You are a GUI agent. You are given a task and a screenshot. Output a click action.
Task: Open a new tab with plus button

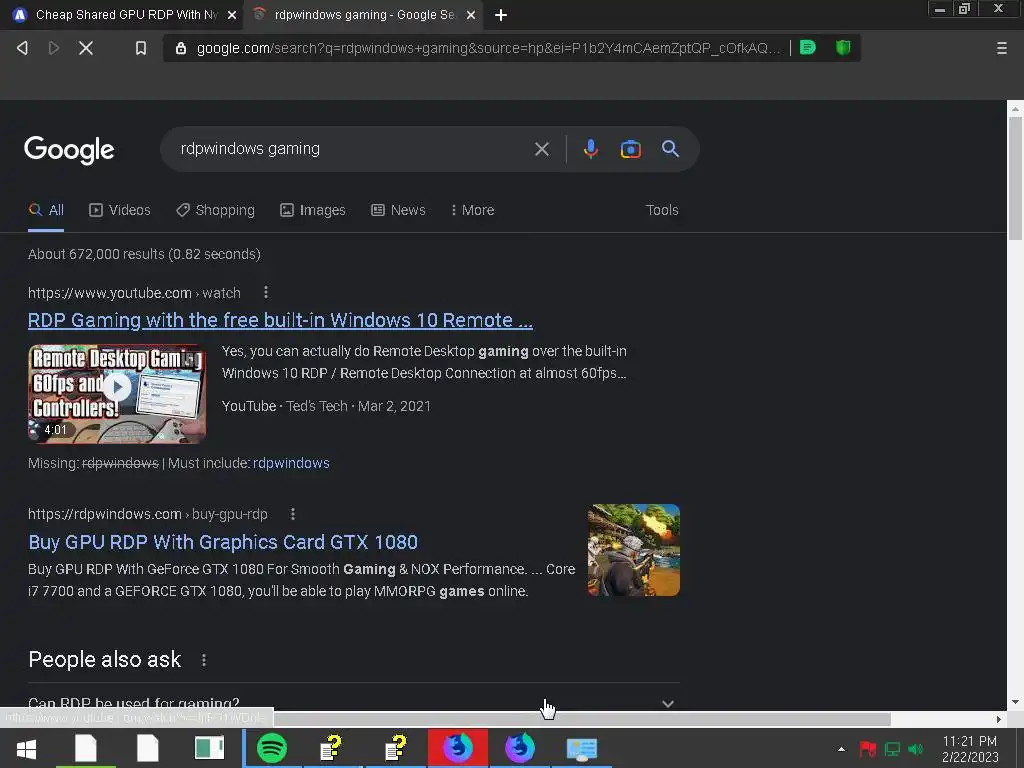pos(501,15)
